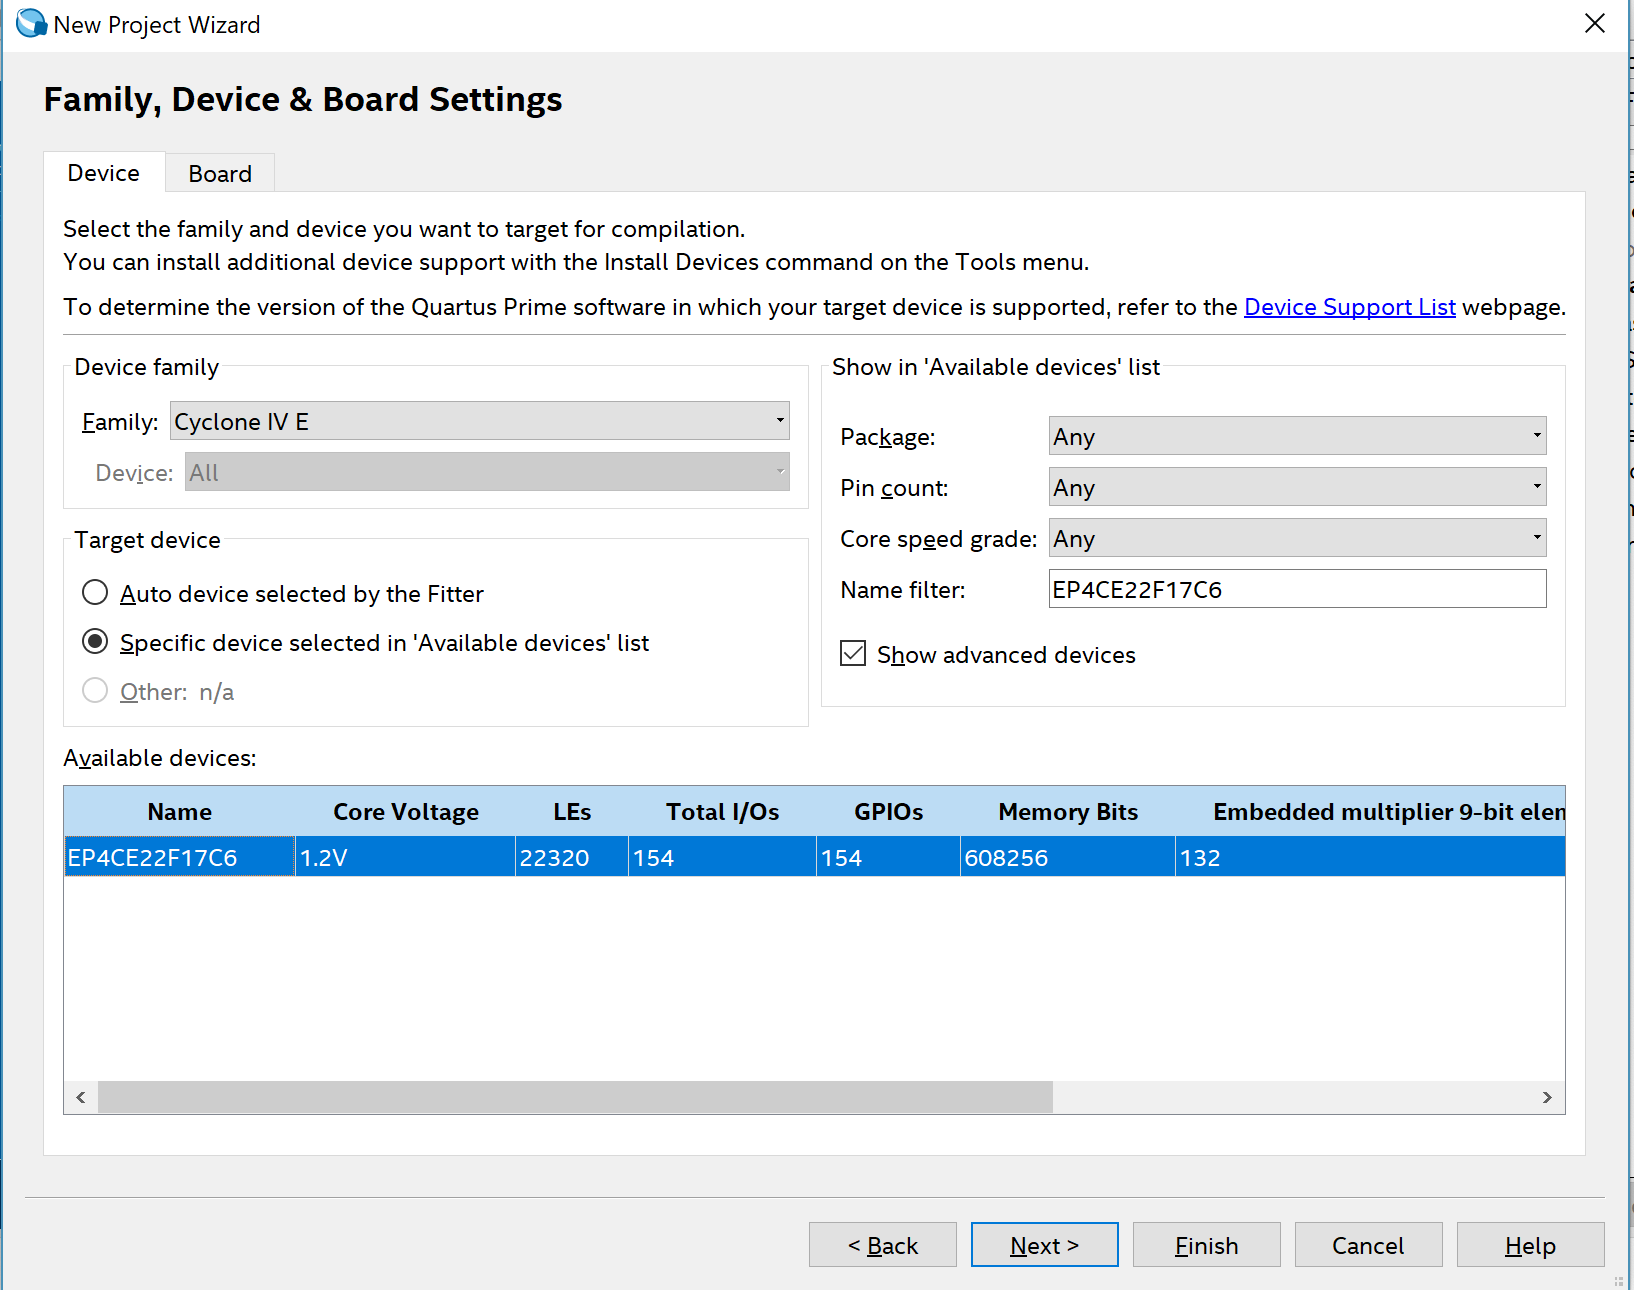The width and height of the screenshot is (1634, 1290).
Task: Click the horizontal scrollbar thumb in the device list
Action: [x=575, y=1097]
